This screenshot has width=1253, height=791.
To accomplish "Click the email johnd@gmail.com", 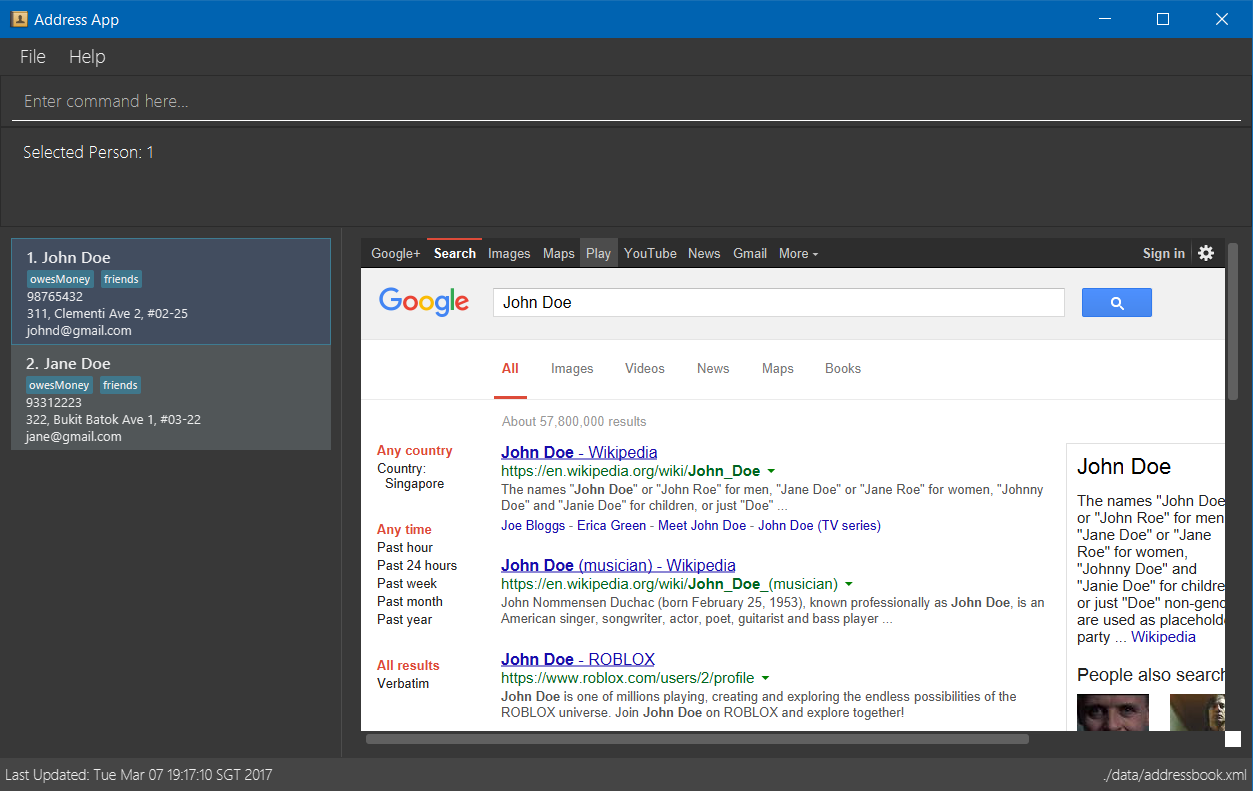I will (x=79, y=331).
